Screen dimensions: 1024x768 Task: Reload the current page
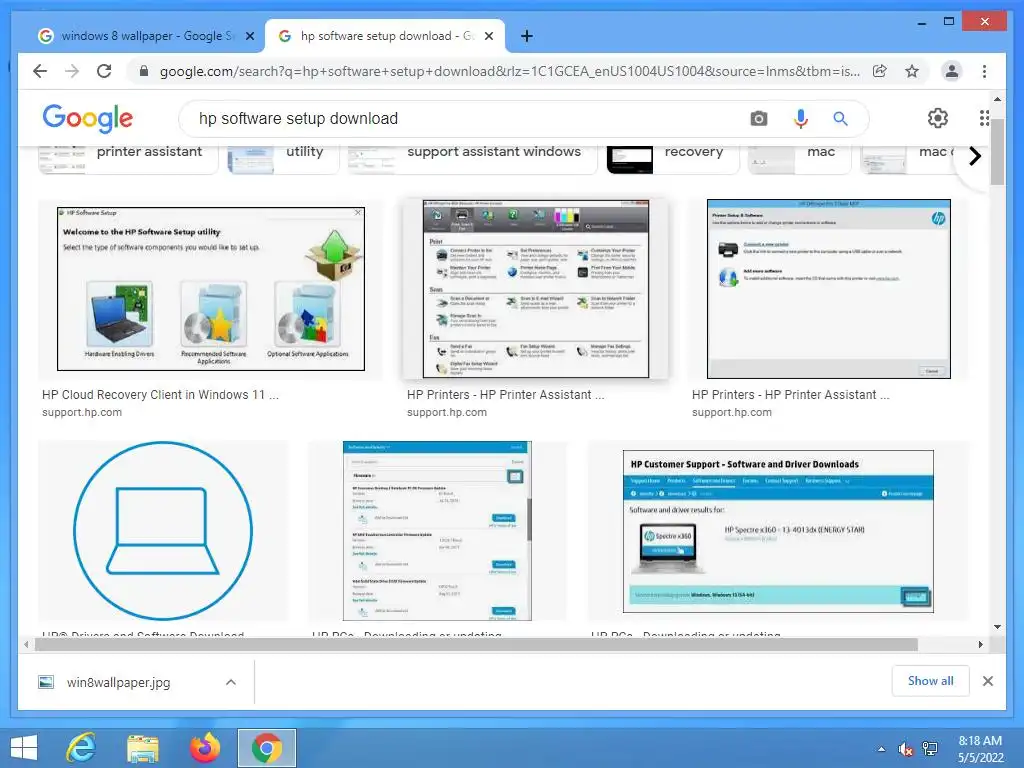(104, 71)
